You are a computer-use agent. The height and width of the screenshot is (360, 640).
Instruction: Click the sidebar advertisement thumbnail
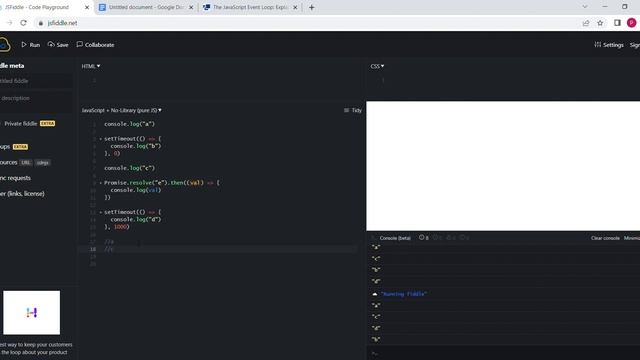31,313
